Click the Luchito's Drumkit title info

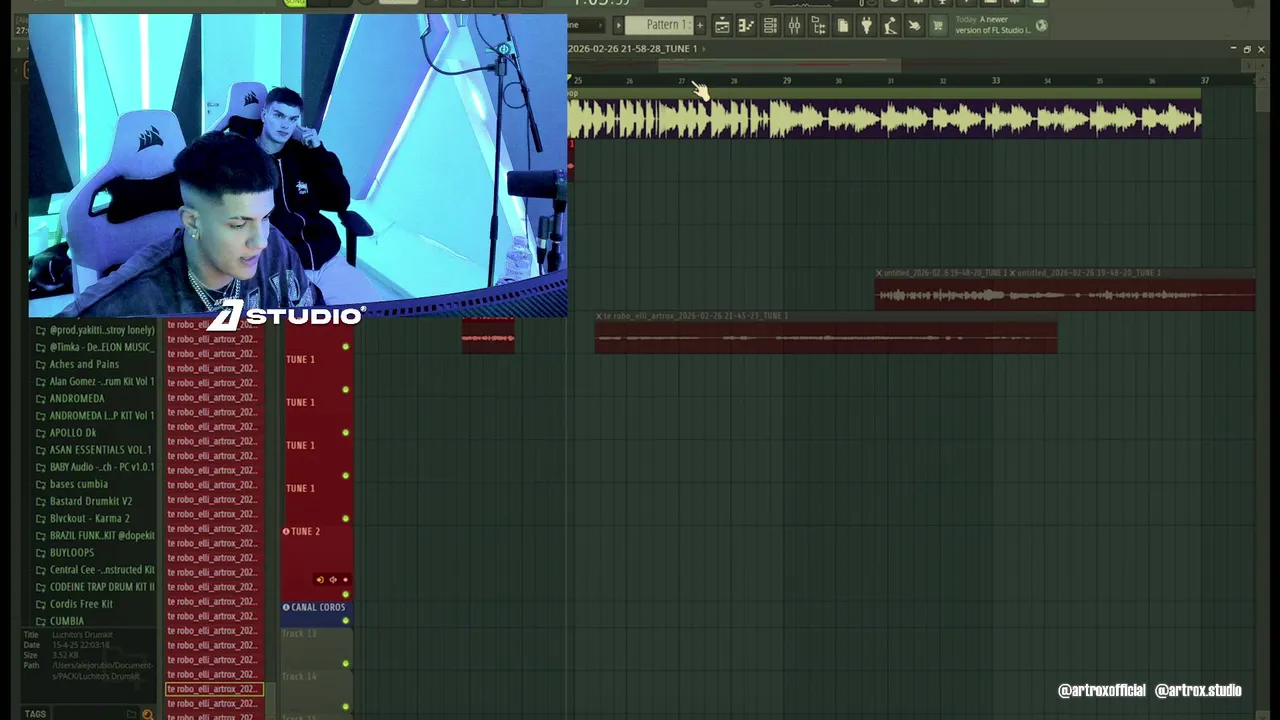click(x=84, y=635)
